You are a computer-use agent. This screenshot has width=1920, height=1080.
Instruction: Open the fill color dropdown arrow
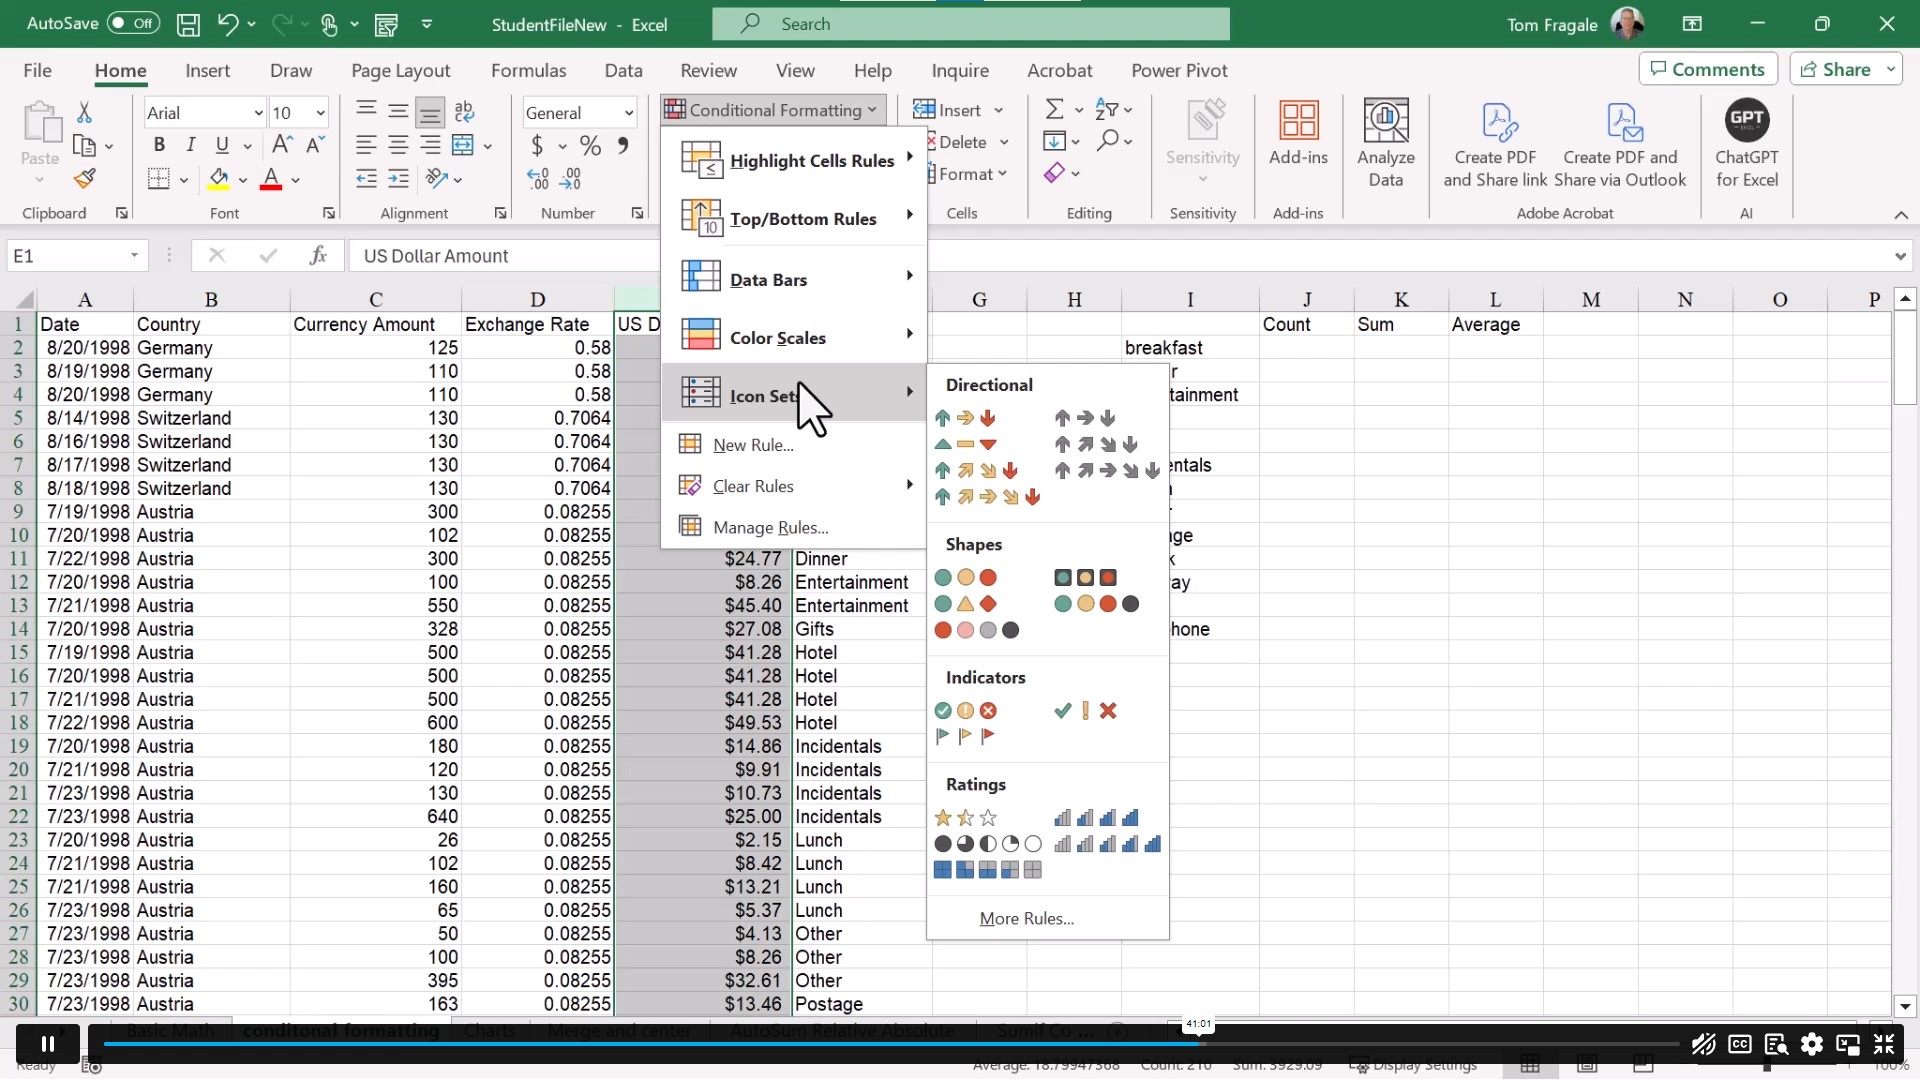pos(243,179)
